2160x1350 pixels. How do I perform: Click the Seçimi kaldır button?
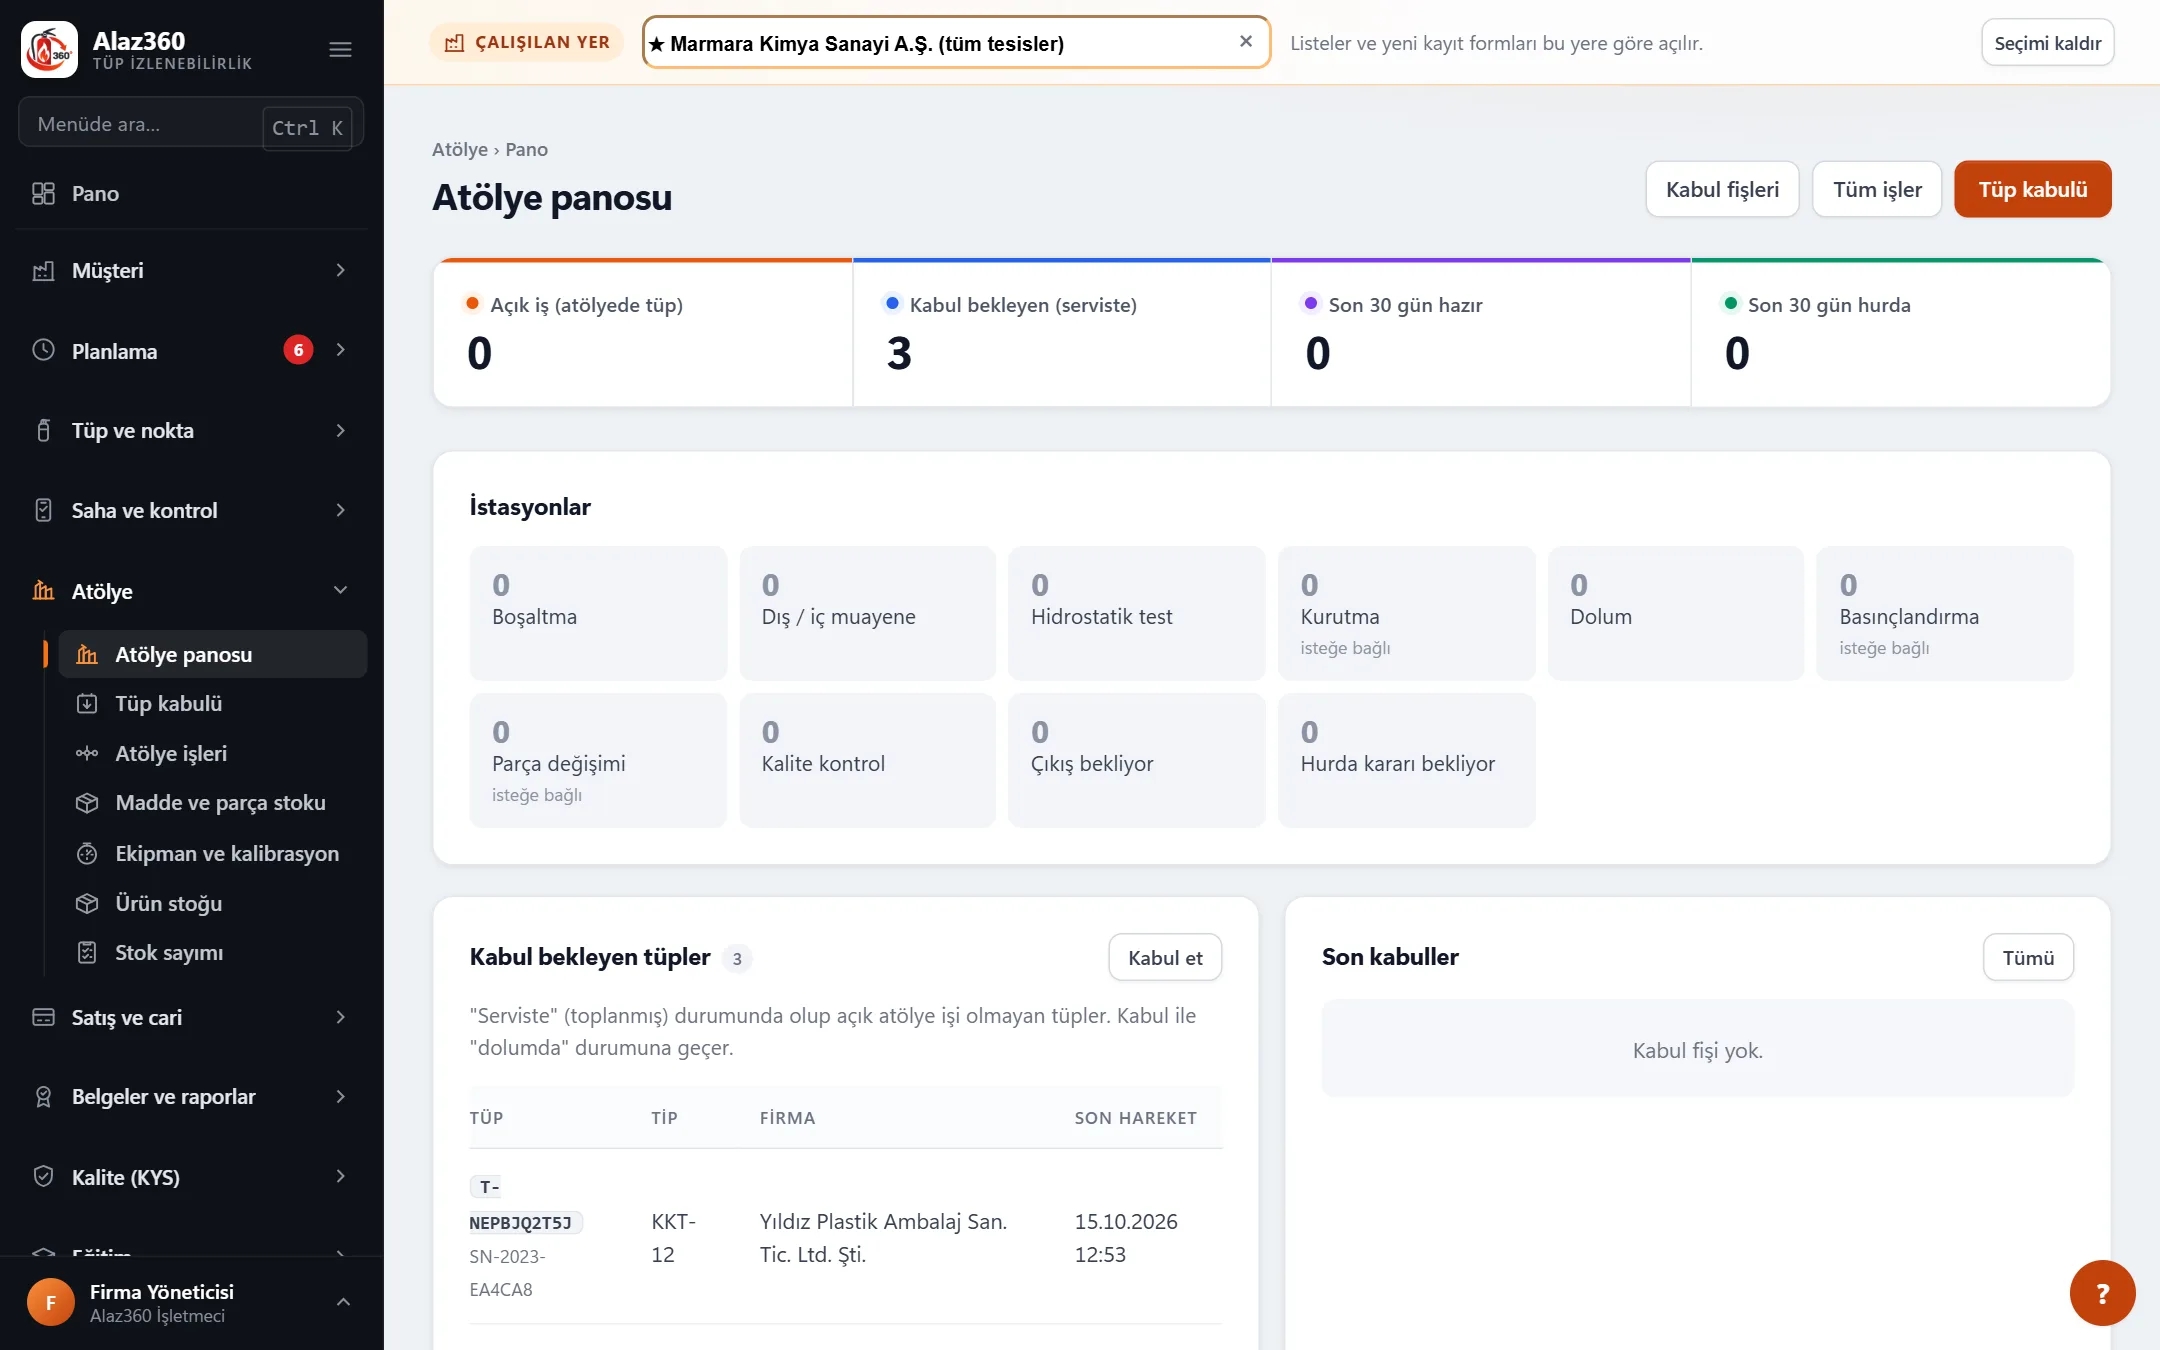pyautogui.click(x=2047, y=43)
